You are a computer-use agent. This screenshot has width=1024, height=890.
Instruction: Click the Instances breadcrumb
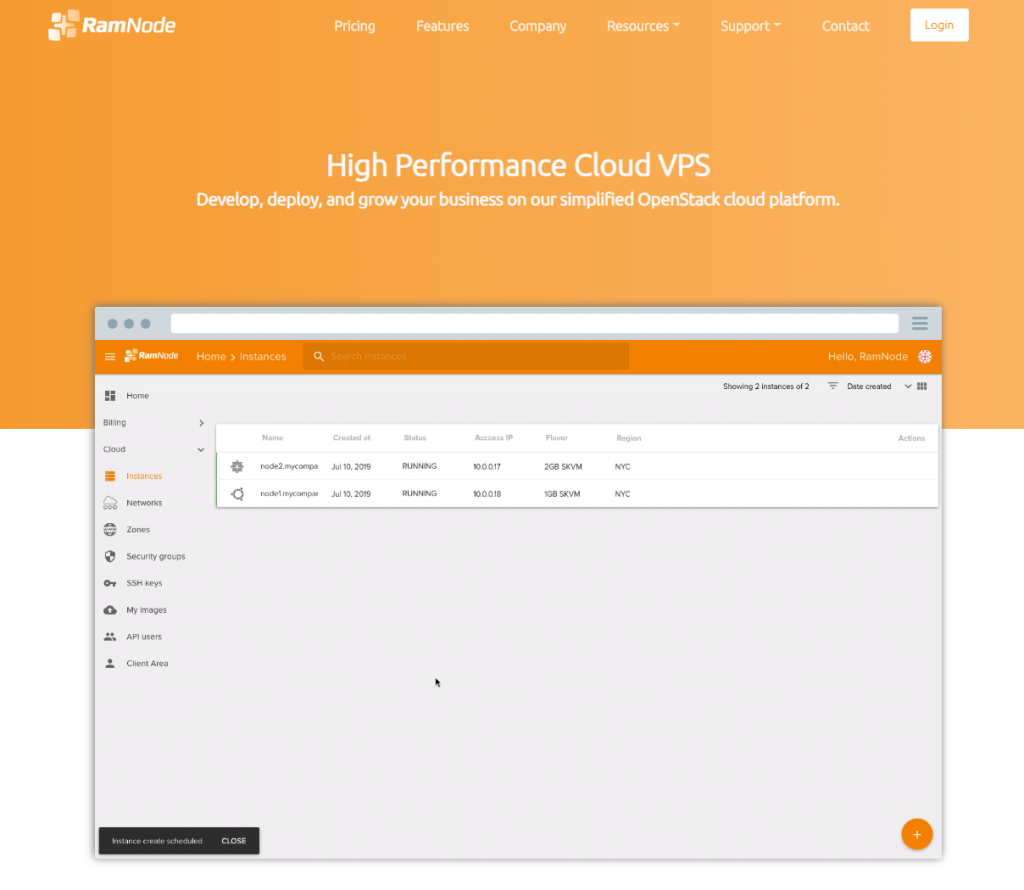pos(263,357)
